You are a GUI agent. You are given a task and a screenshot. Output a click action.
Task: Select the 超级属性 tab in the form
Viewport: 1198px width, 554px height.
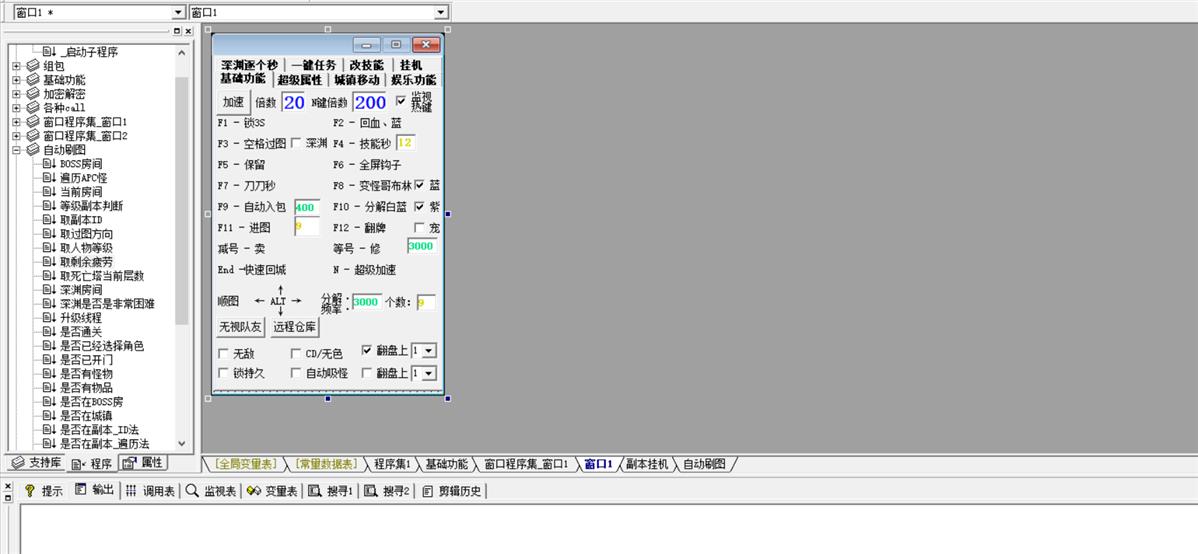pyautogui.click(x=300, y=79)
